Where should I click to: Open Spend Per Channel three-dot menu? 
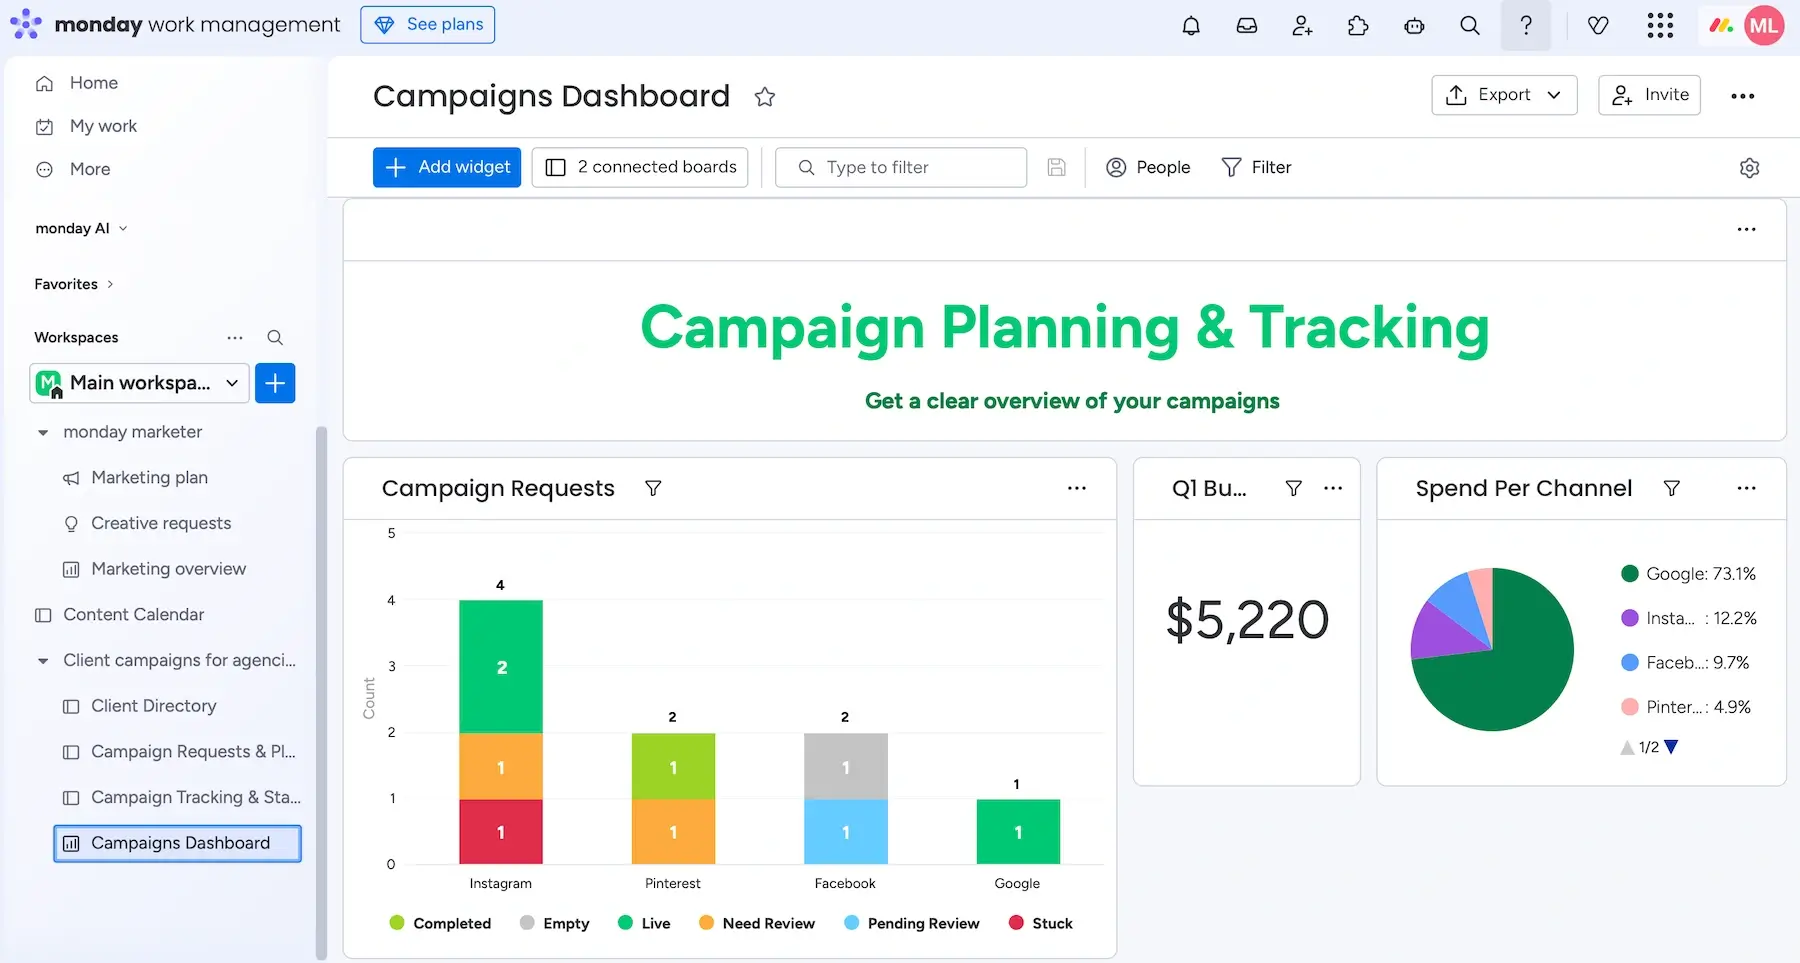(1746, 488)
